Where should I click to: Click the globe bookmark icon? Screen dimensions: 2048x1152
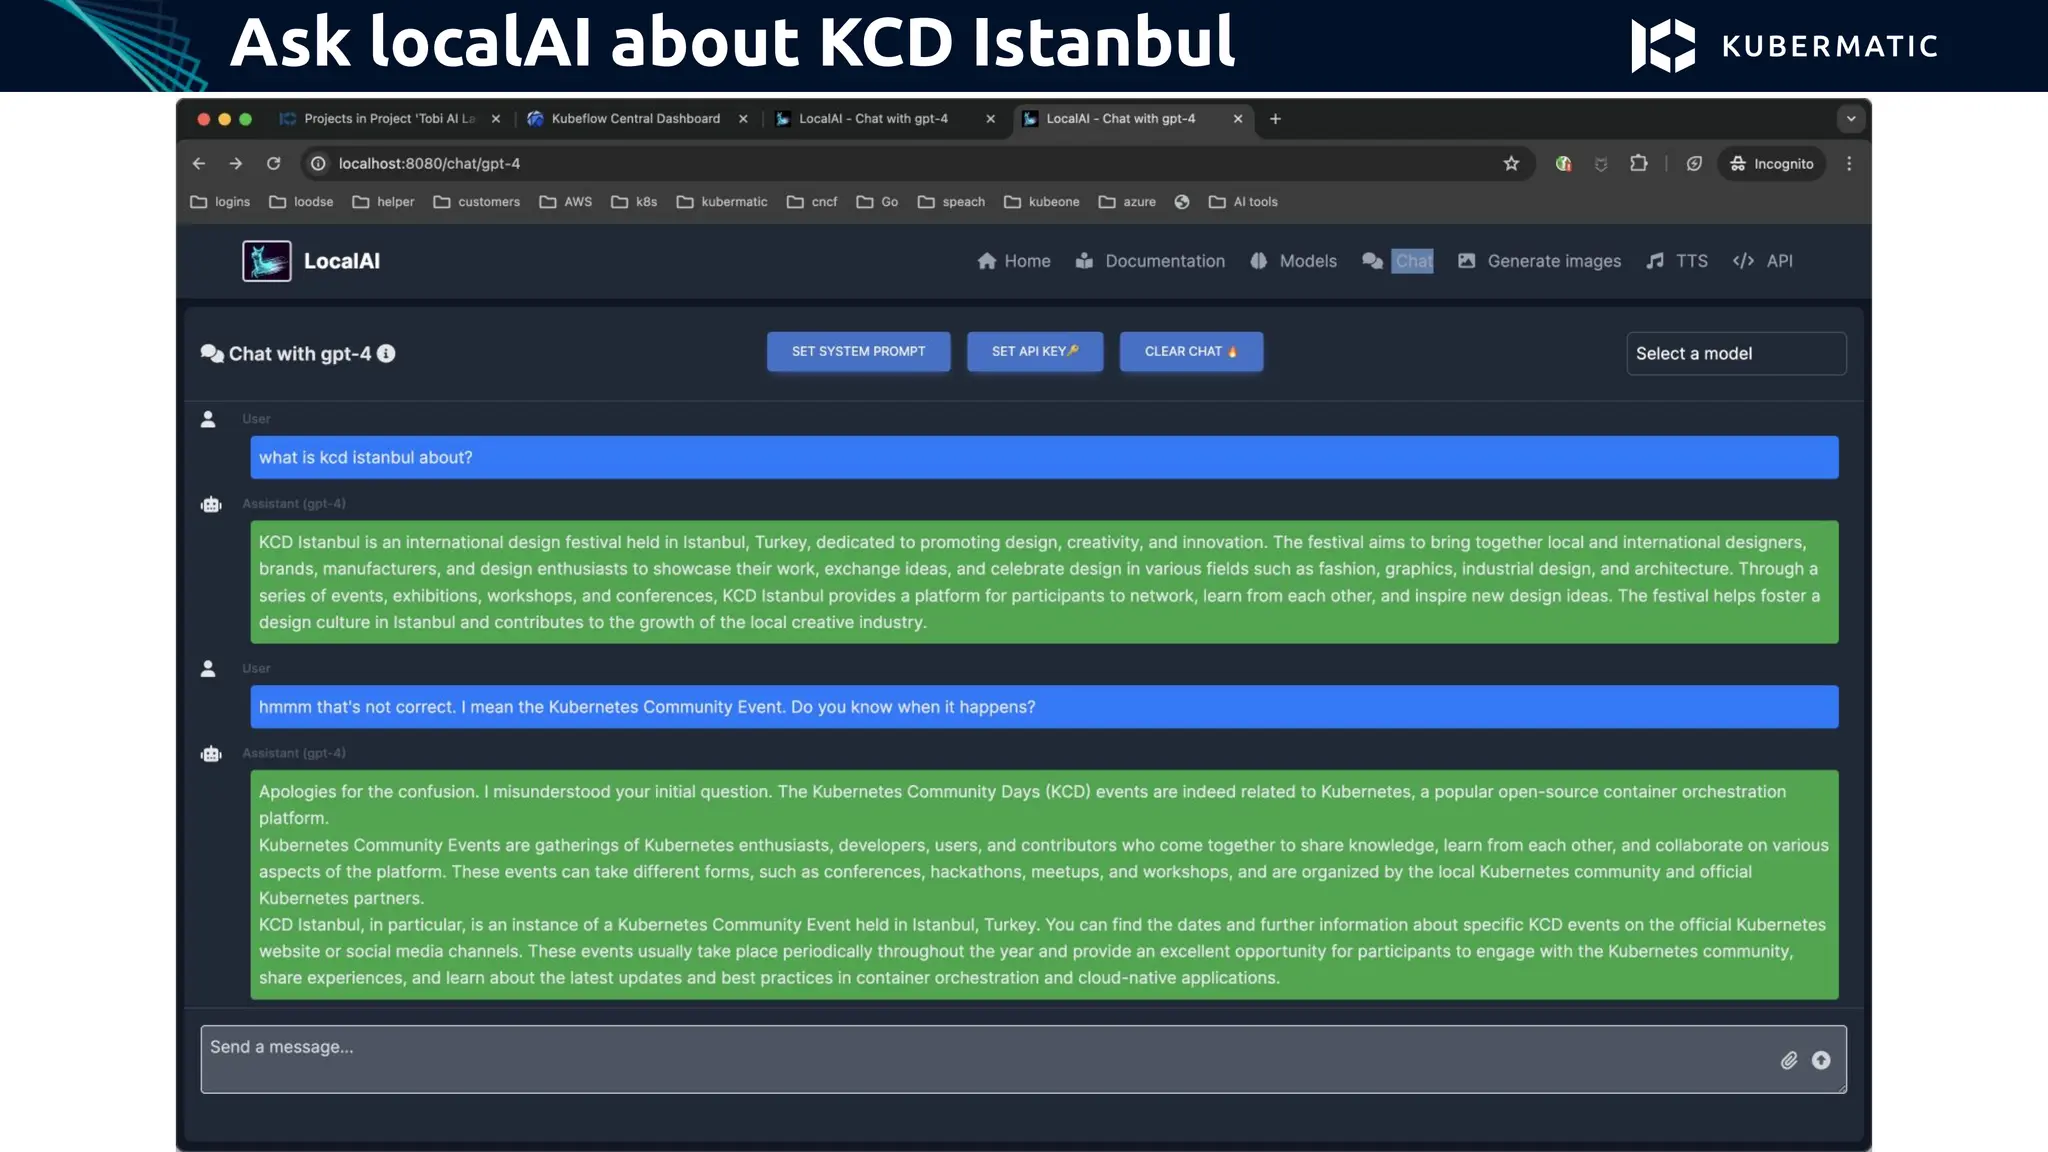[x=1182, y=201]
